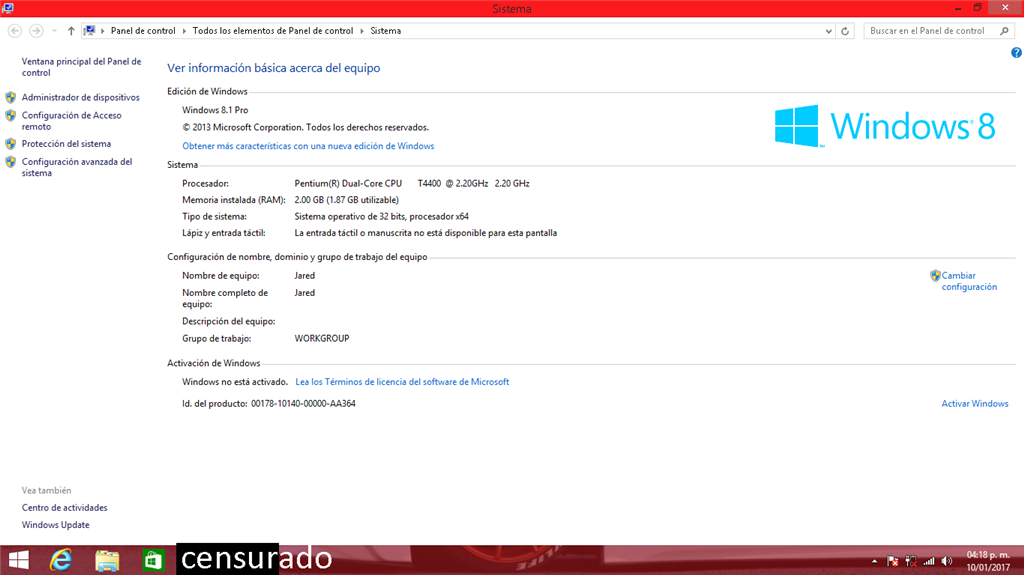Select 'Sistema' breadcrumb
The height and width of the screenshot is (575, 1024).
[385, 31]
